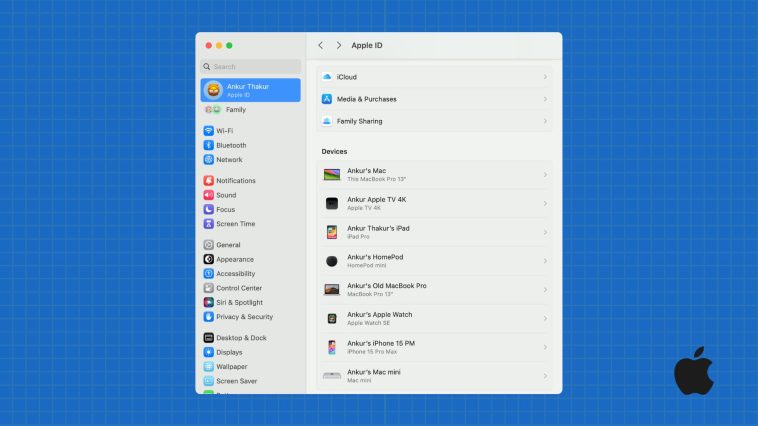
Task: Click the Siri & Spotlight icon
Action: click(208, 302)
